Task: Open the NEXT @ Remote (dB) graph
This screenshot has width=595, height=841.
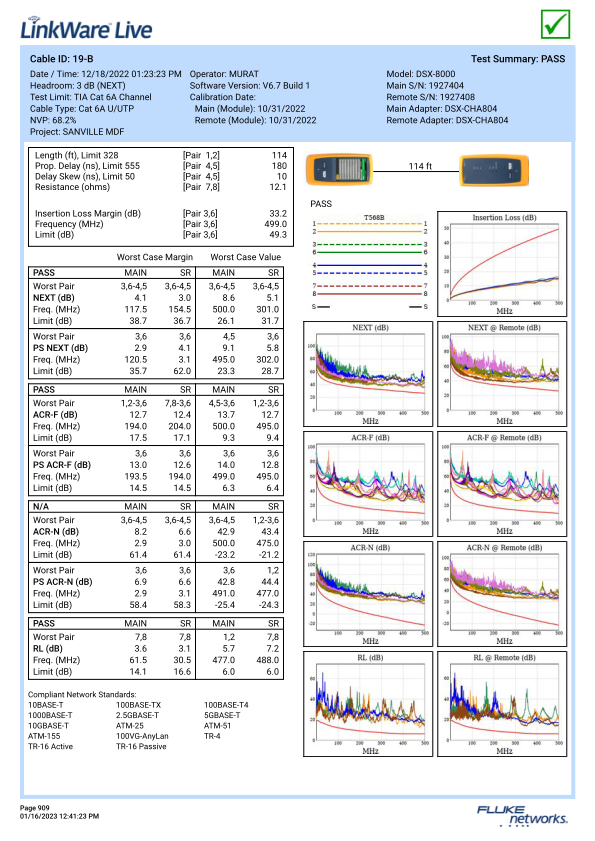Action: click(502, 374)
